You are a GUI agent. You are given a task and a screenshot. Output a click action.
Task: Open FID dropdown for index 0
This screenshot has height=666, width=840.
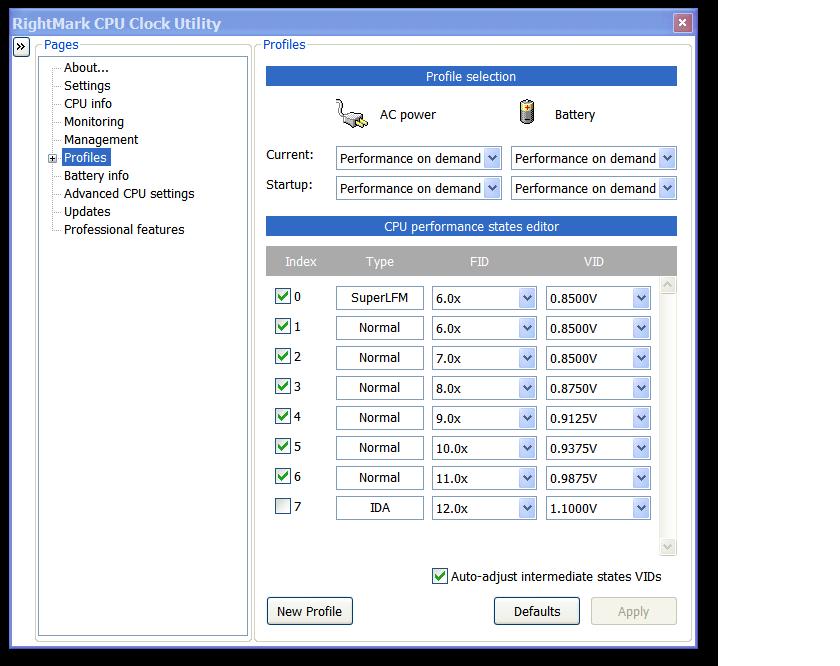click(x=527, y=298)
